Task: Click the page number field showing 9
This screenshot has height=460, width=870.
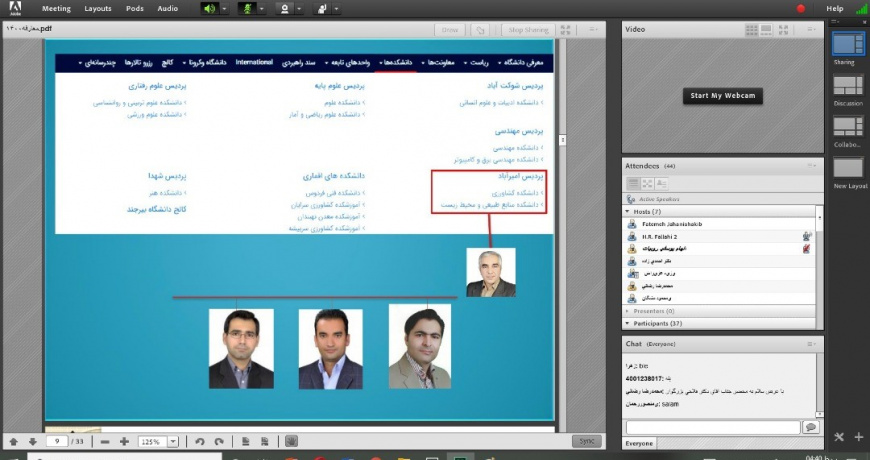Action: click(57, 442)
